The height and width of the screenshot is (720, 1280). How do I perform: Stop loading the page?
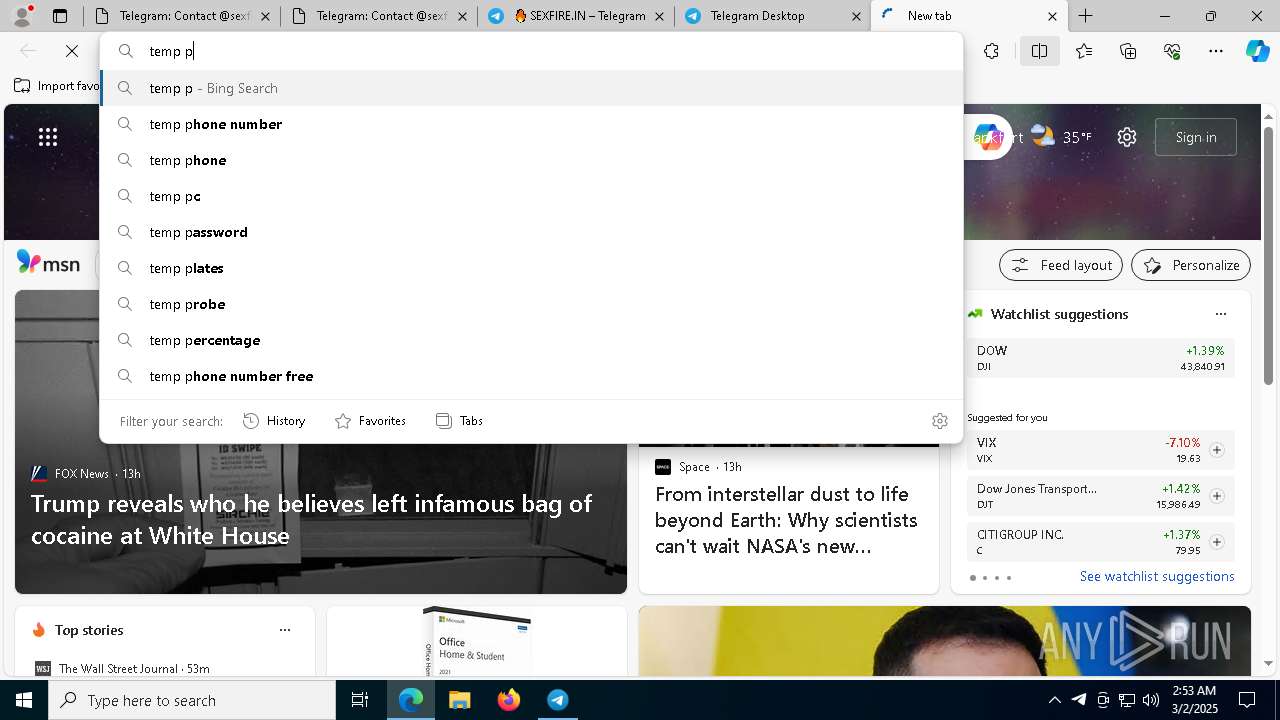[x=72, y=51]
